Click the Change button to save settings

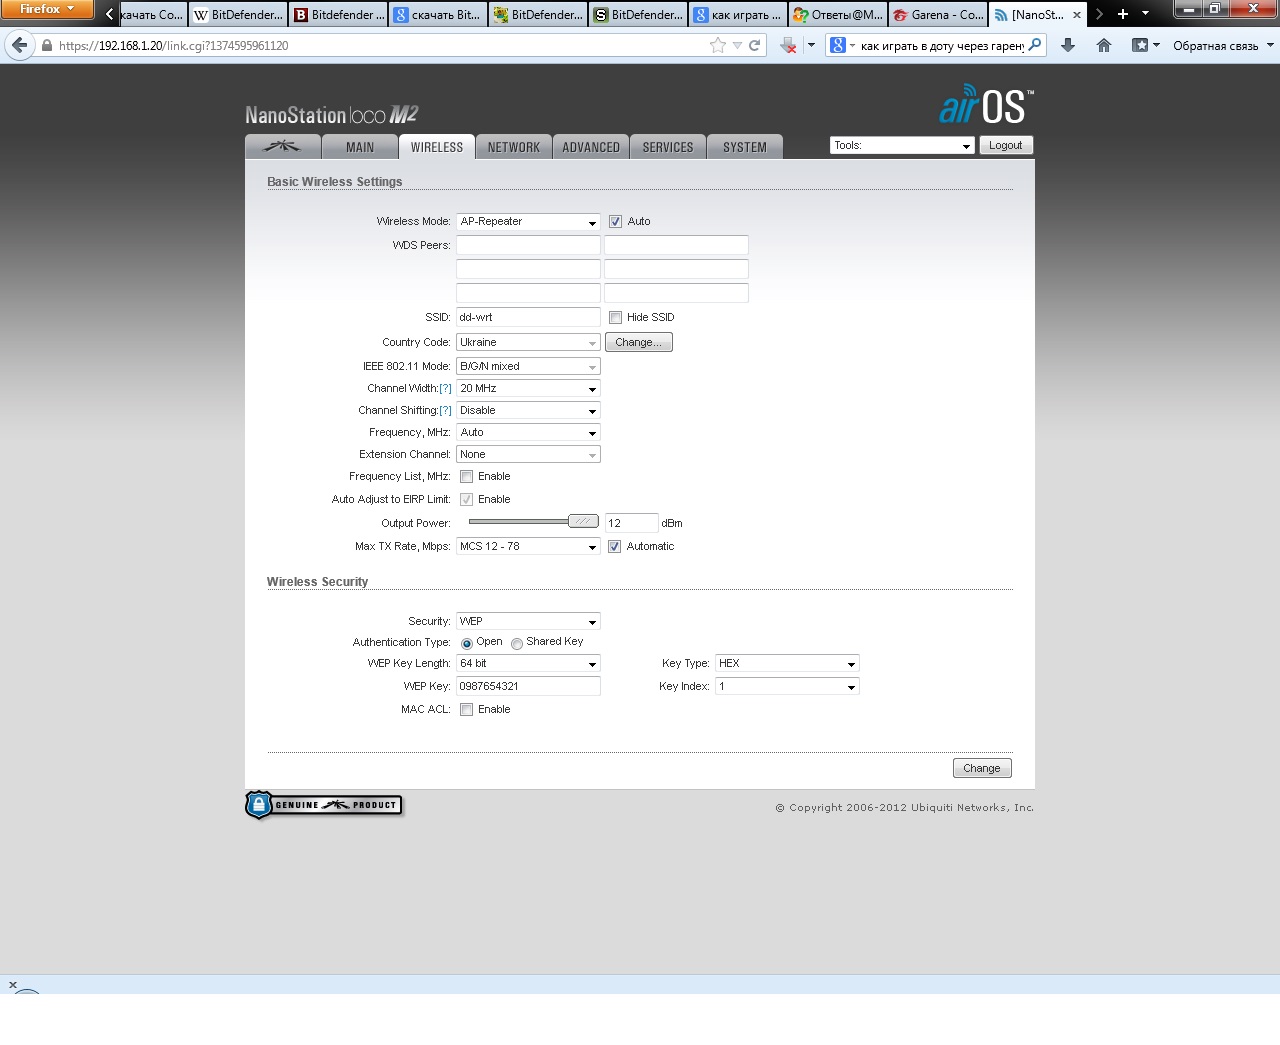click(982, 769)
